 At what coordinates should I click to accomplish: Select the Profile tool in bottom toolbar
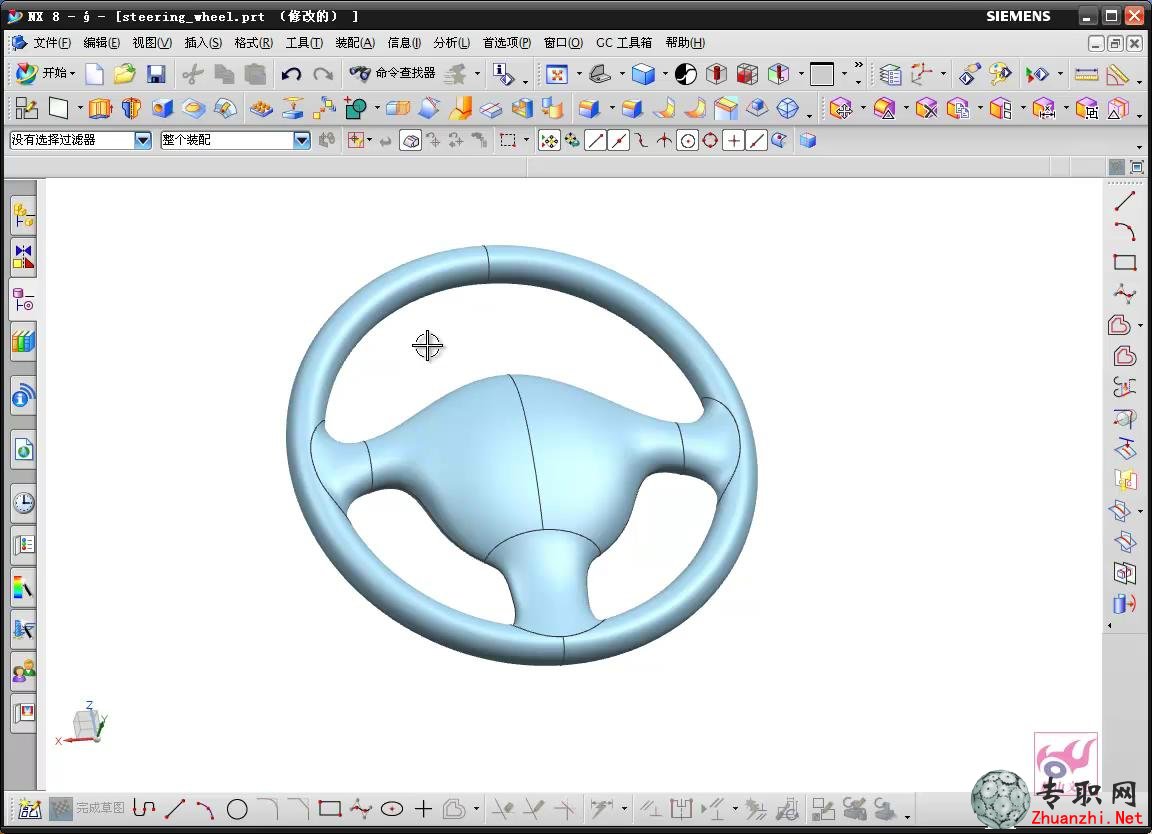click(x=144, y=809)
